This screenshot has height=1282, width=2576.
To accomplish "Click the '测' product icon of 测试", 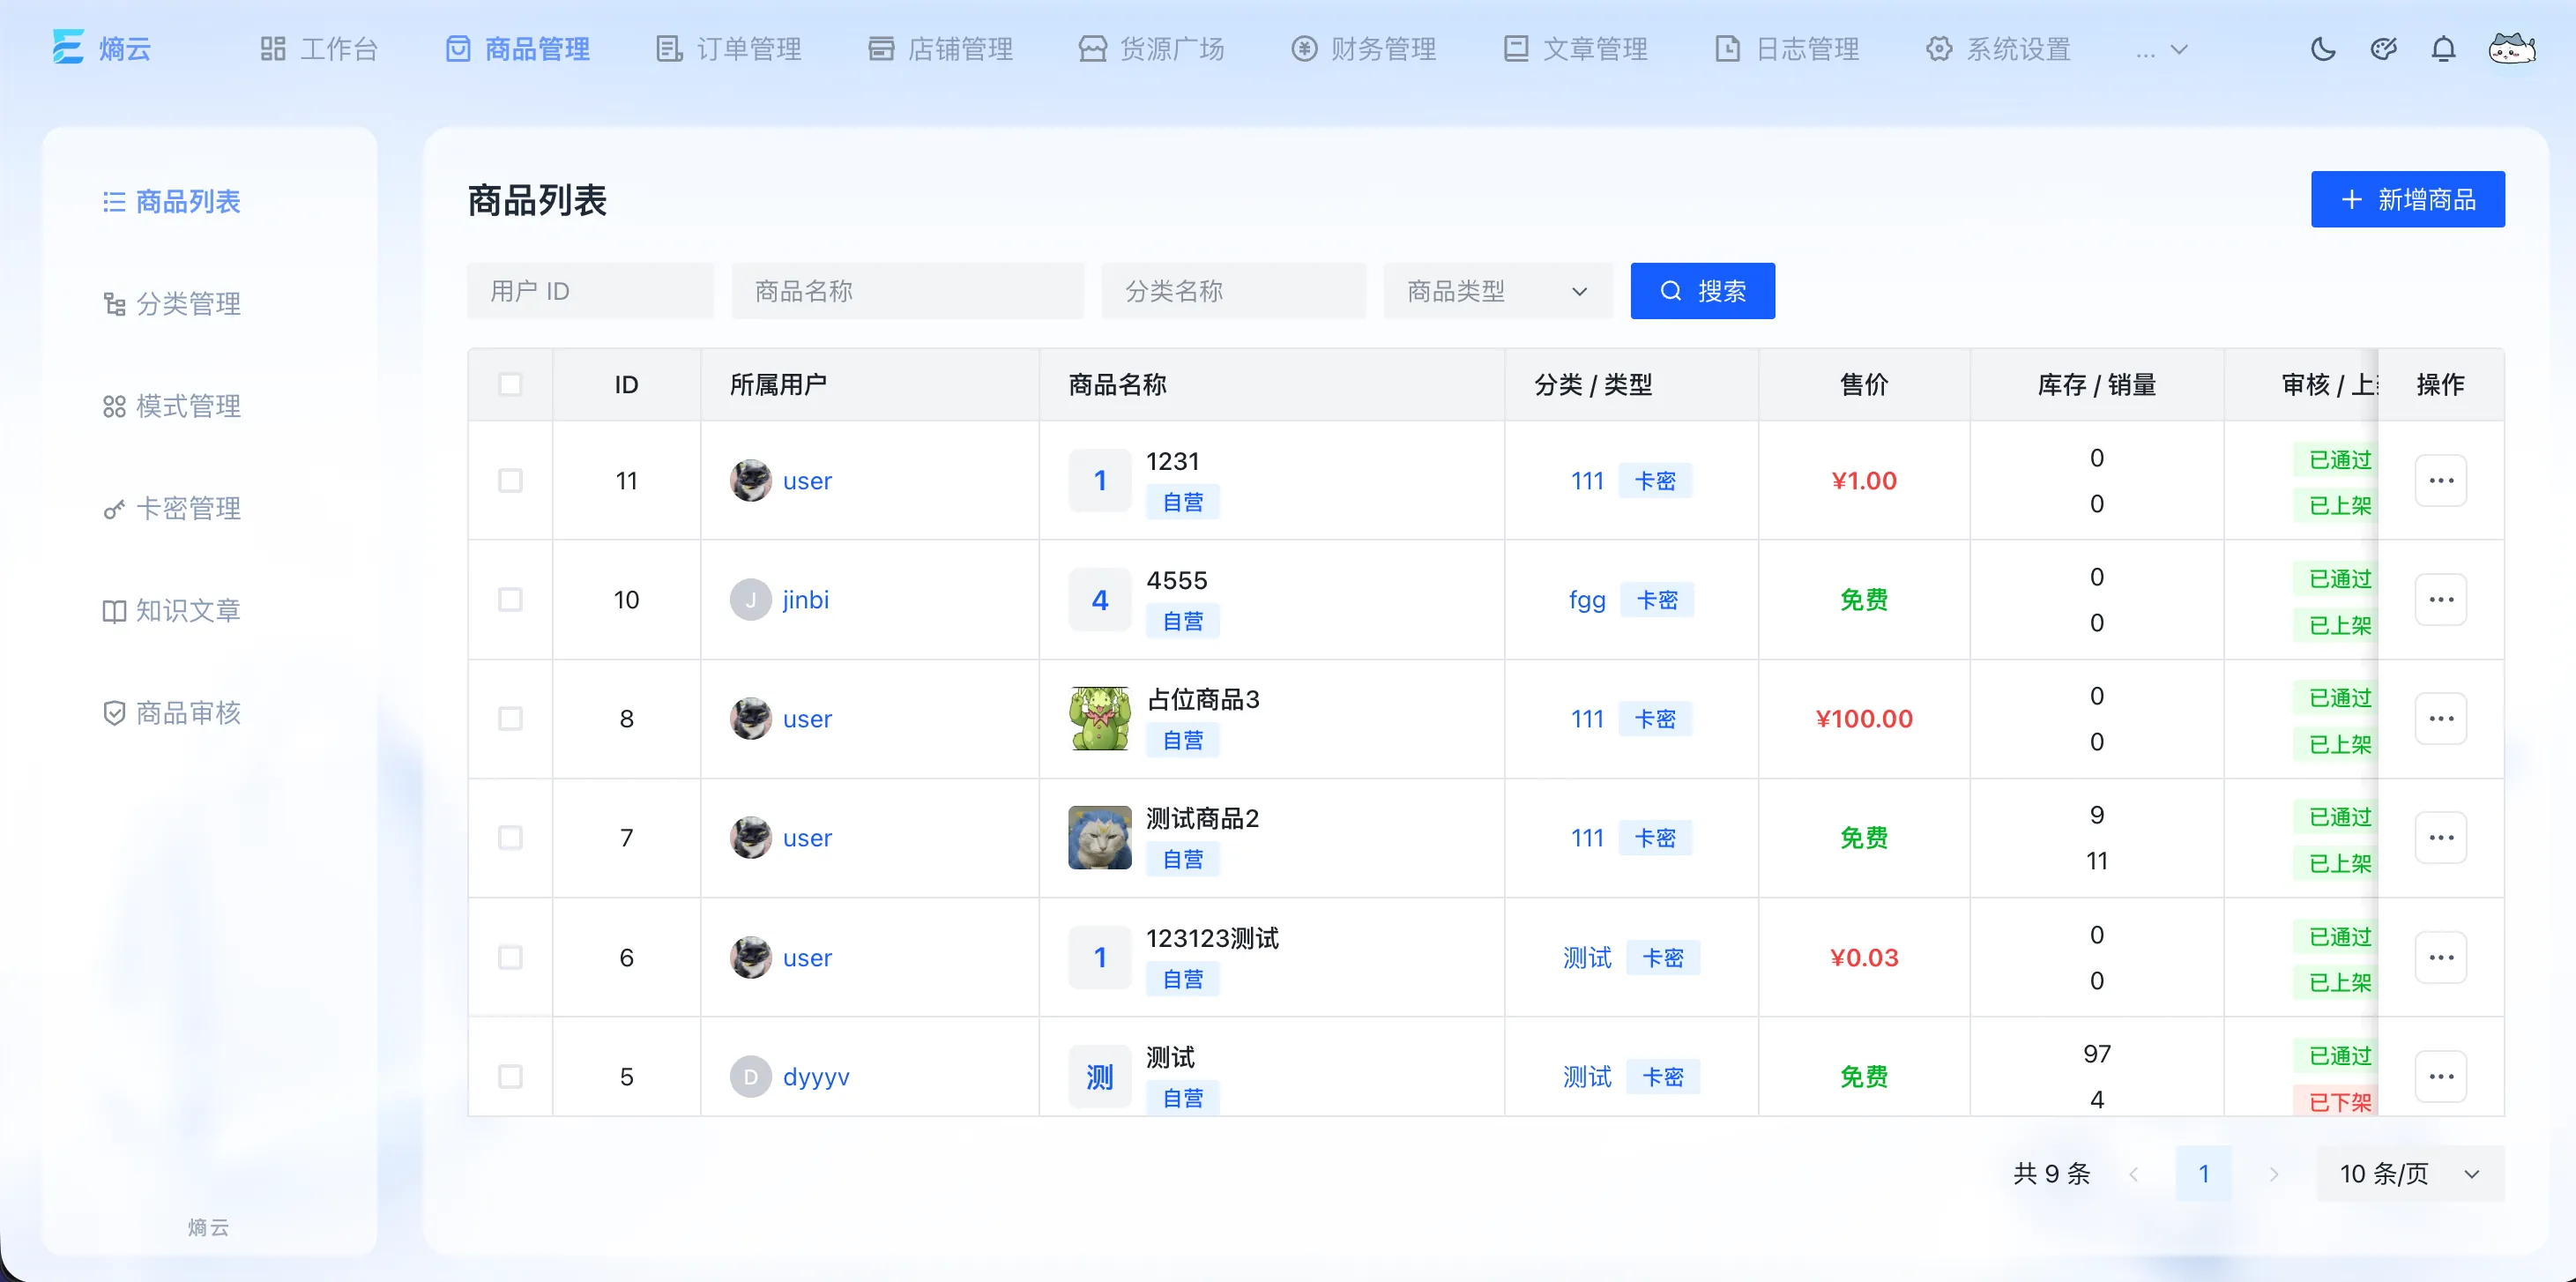I will (x=1099, y=1076).
